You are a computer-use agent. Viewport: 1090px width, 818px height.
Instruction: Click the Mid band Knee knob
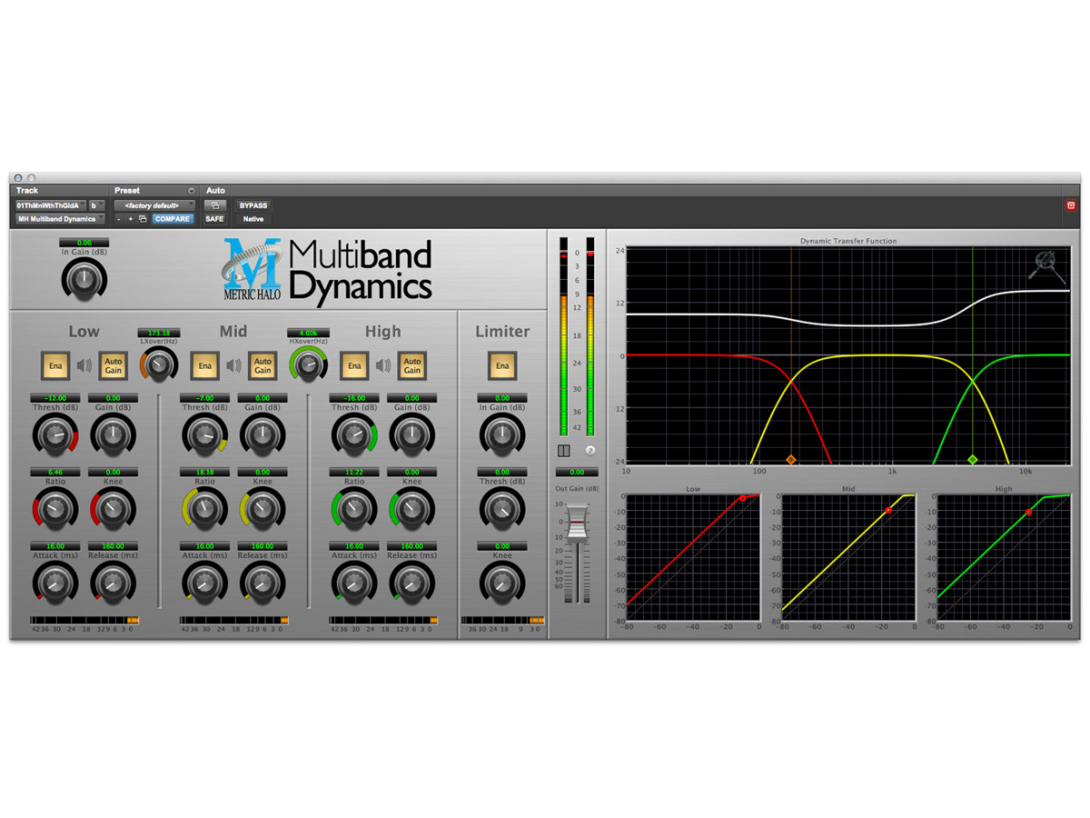click(x=262, y=509)
